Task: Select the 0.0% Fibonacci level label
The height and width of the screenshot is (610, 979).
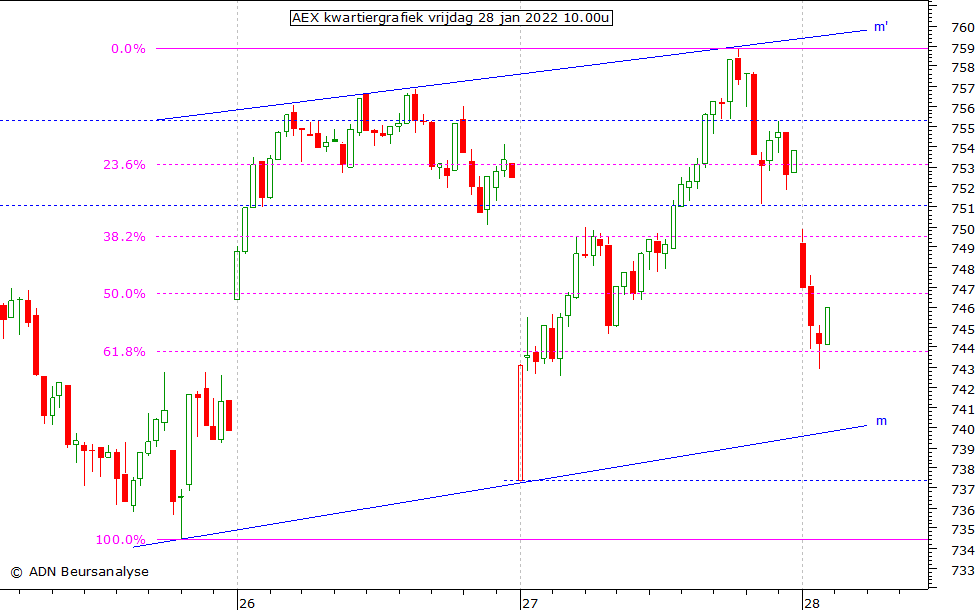Action: click(x=128, y=48)
